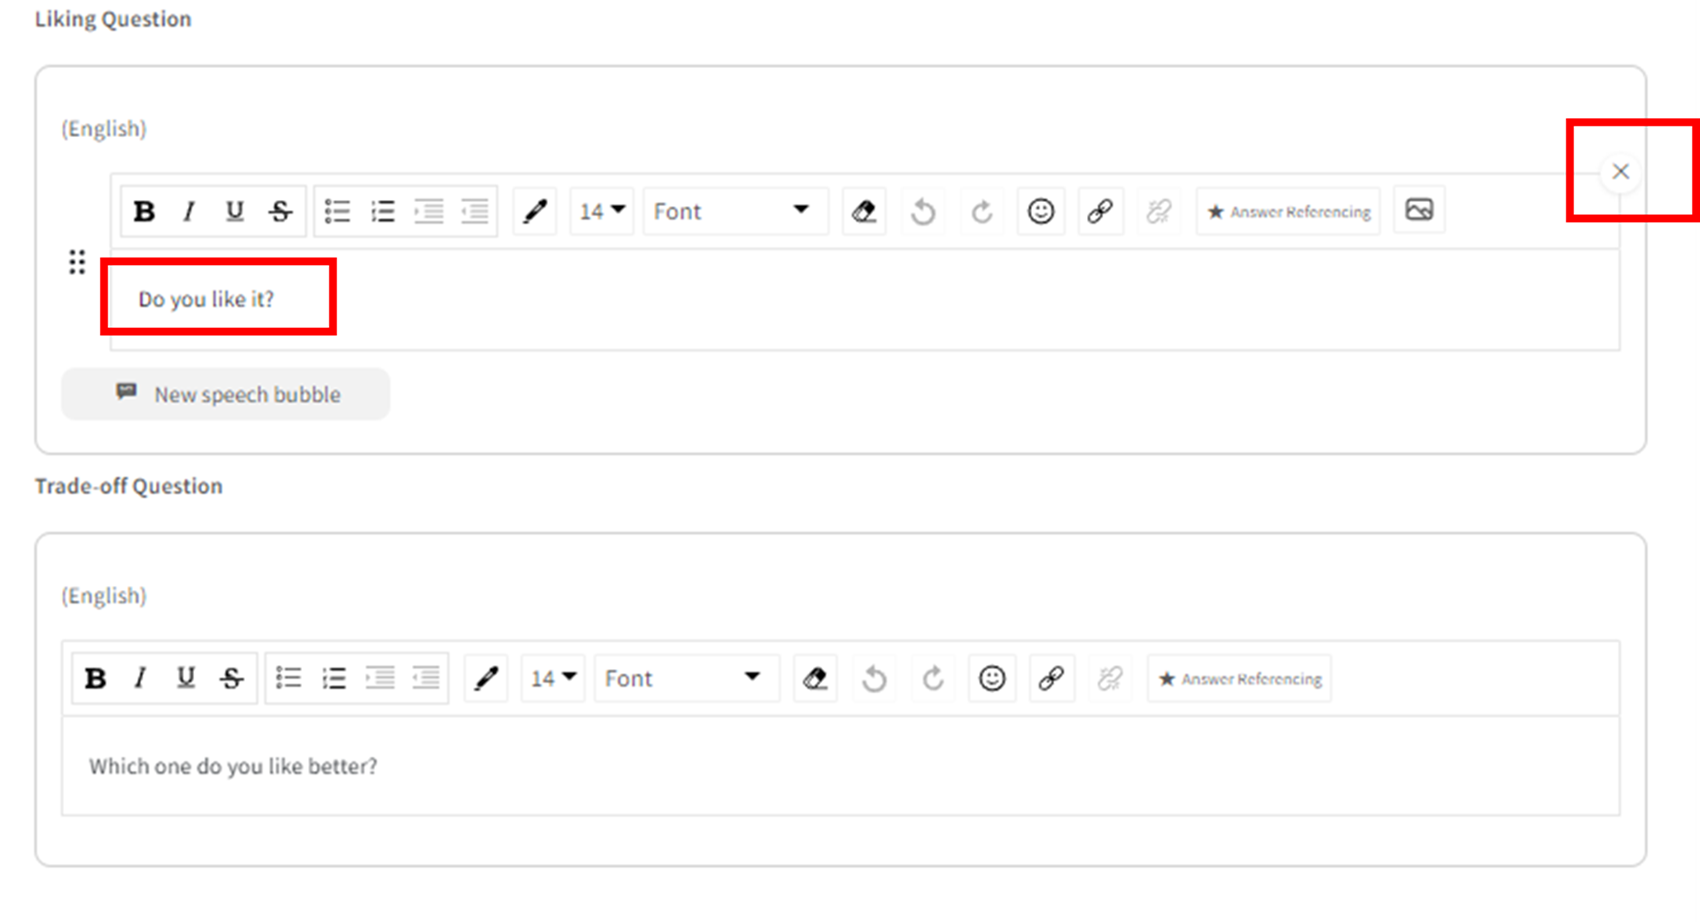Open emoji picker in Liking Question toolbar
The height and width of the screenshot is (922, 1700).
[1041, 212]
